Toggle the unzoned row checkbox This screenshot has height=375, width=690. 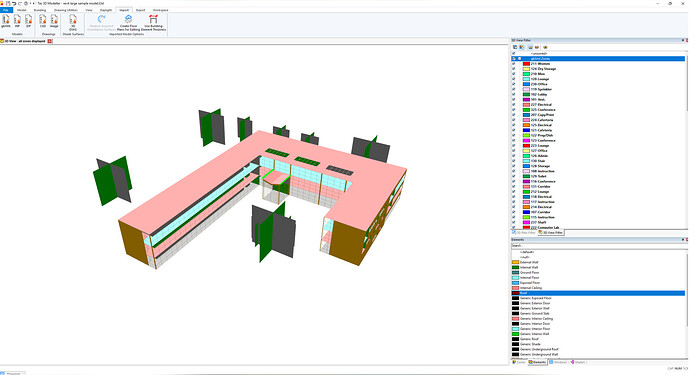514,54
